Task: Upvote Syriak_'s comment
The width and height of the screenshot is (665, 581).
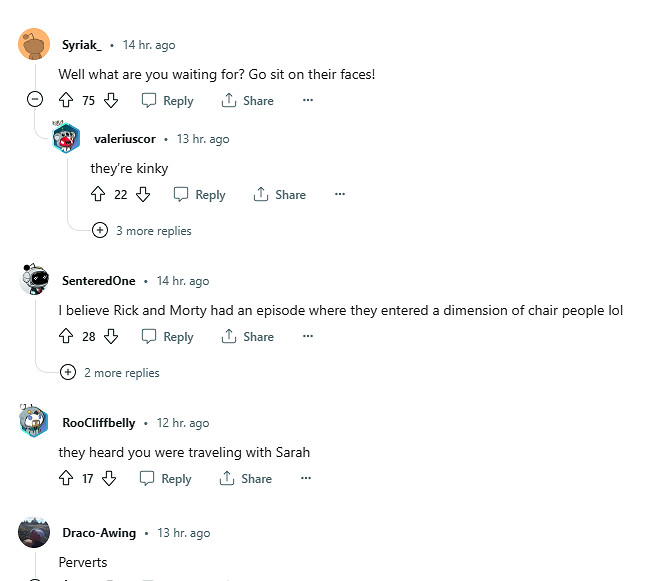Action: point(66,100)
